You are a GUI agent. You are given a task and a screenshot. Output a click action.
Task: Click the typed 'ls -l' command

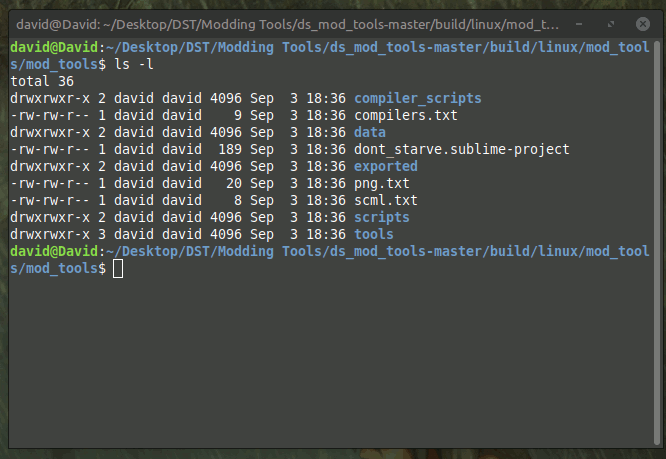[135, 64]
